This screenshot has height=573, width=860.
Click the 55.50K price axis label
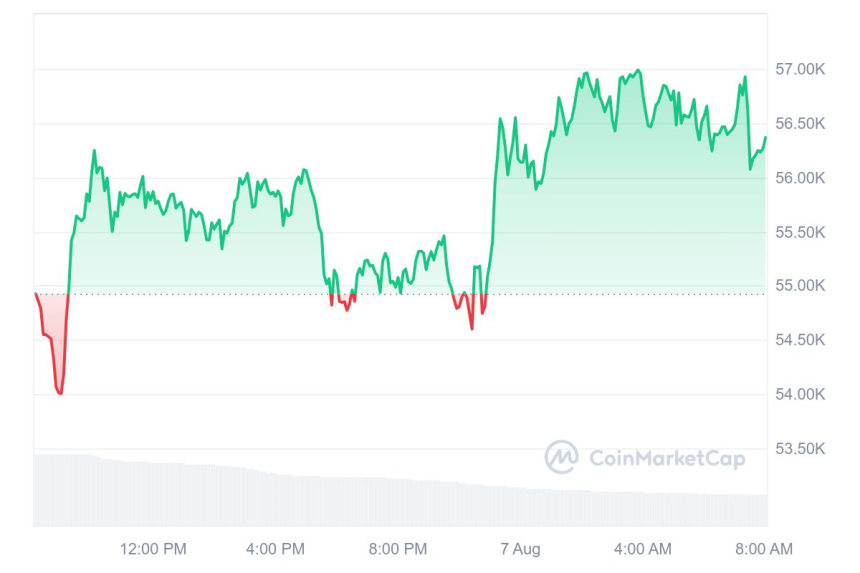tap(800, 232)
